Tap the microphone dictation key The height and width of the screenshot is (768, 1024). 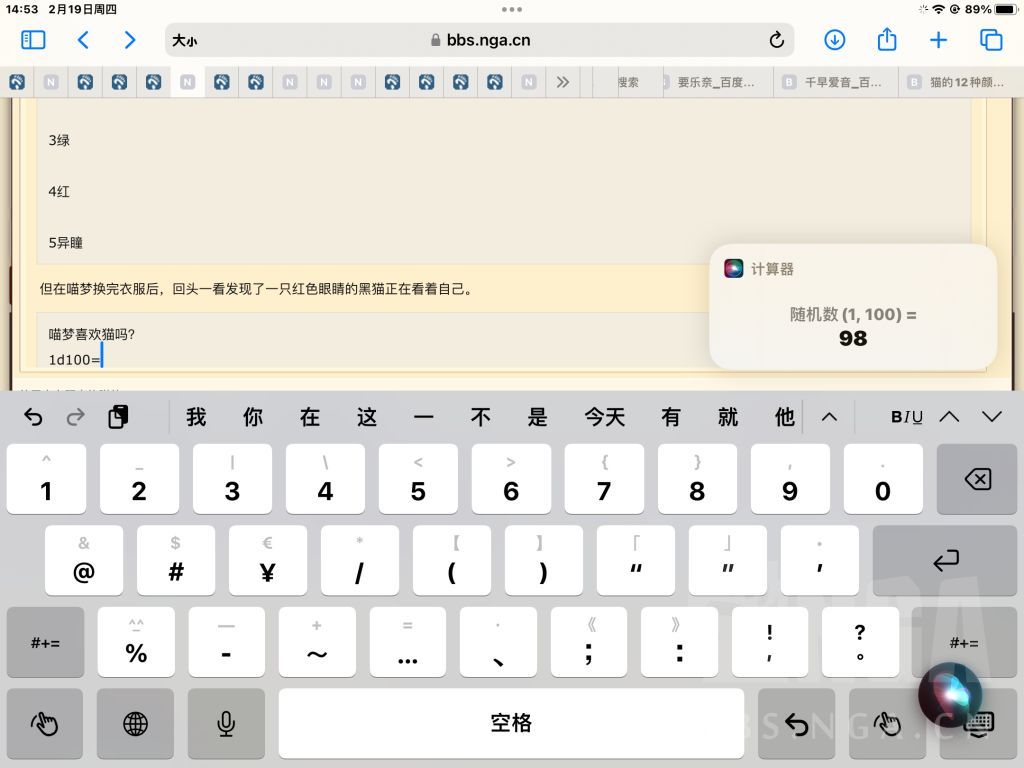pos(226,724)
